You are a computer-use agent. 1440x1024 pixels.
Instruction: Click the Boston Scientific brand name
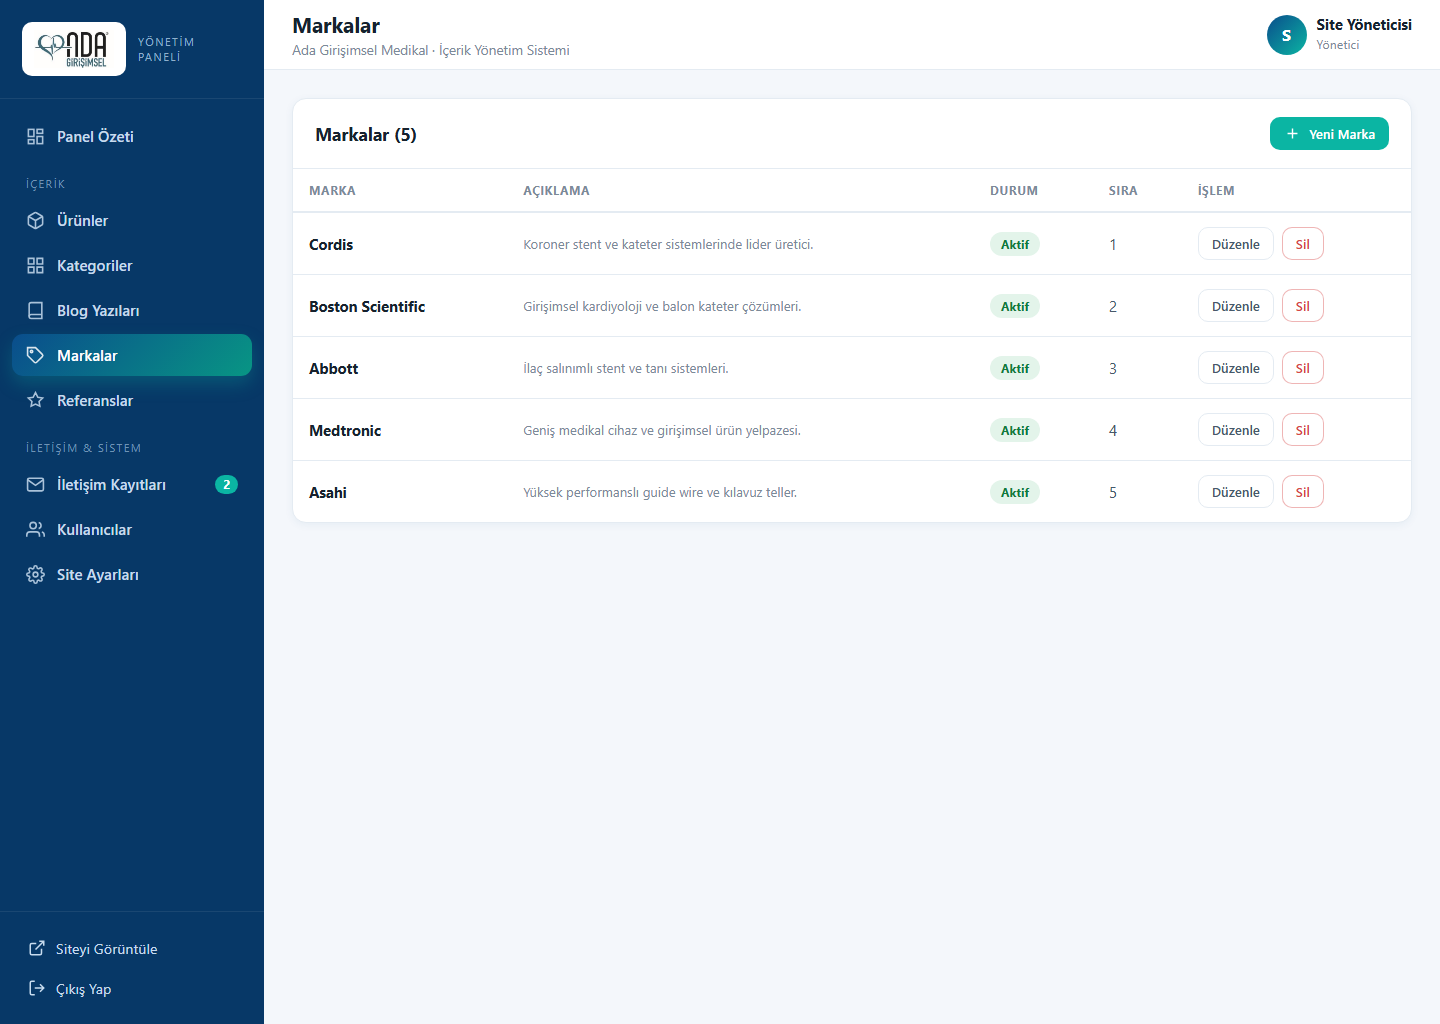tap(367, 307)
